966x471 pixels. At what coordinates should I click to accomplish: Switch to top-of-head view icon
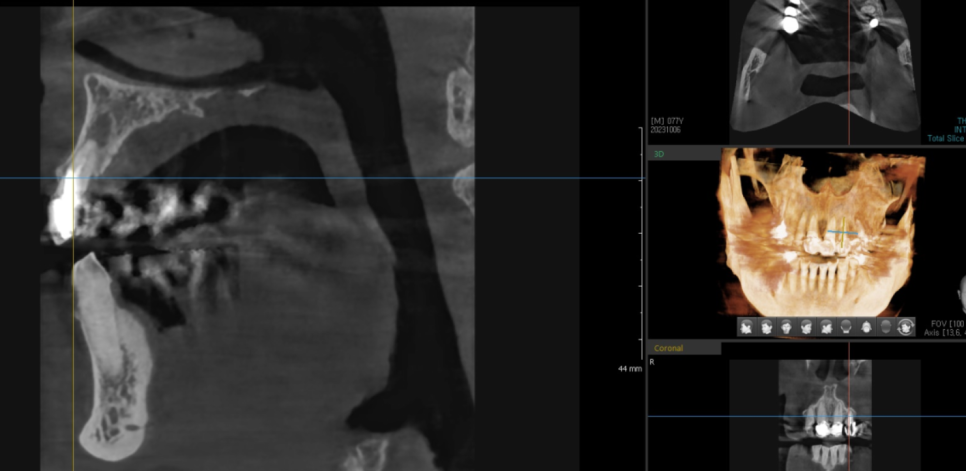click(x=867, y=327)
